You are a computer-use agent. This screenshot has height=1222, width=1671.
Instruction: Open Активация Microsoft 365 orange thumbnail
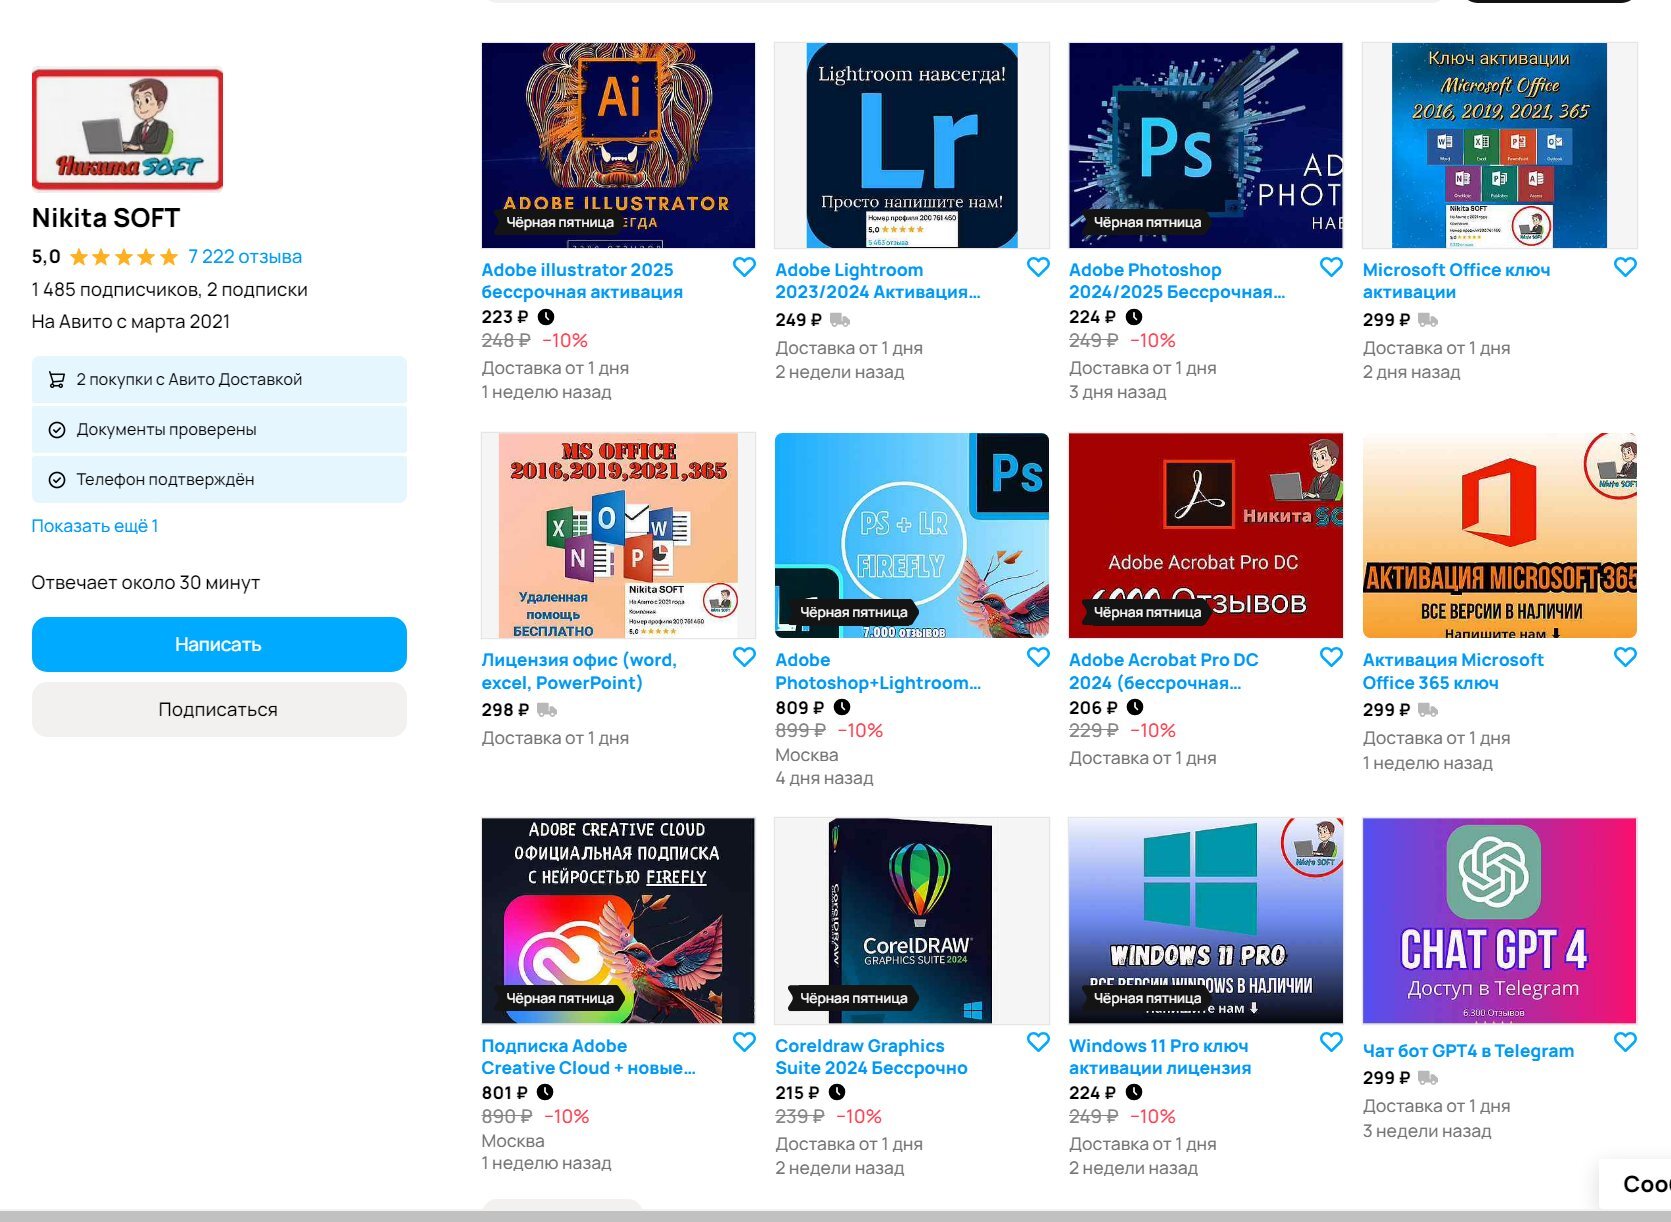point(1499,535)
